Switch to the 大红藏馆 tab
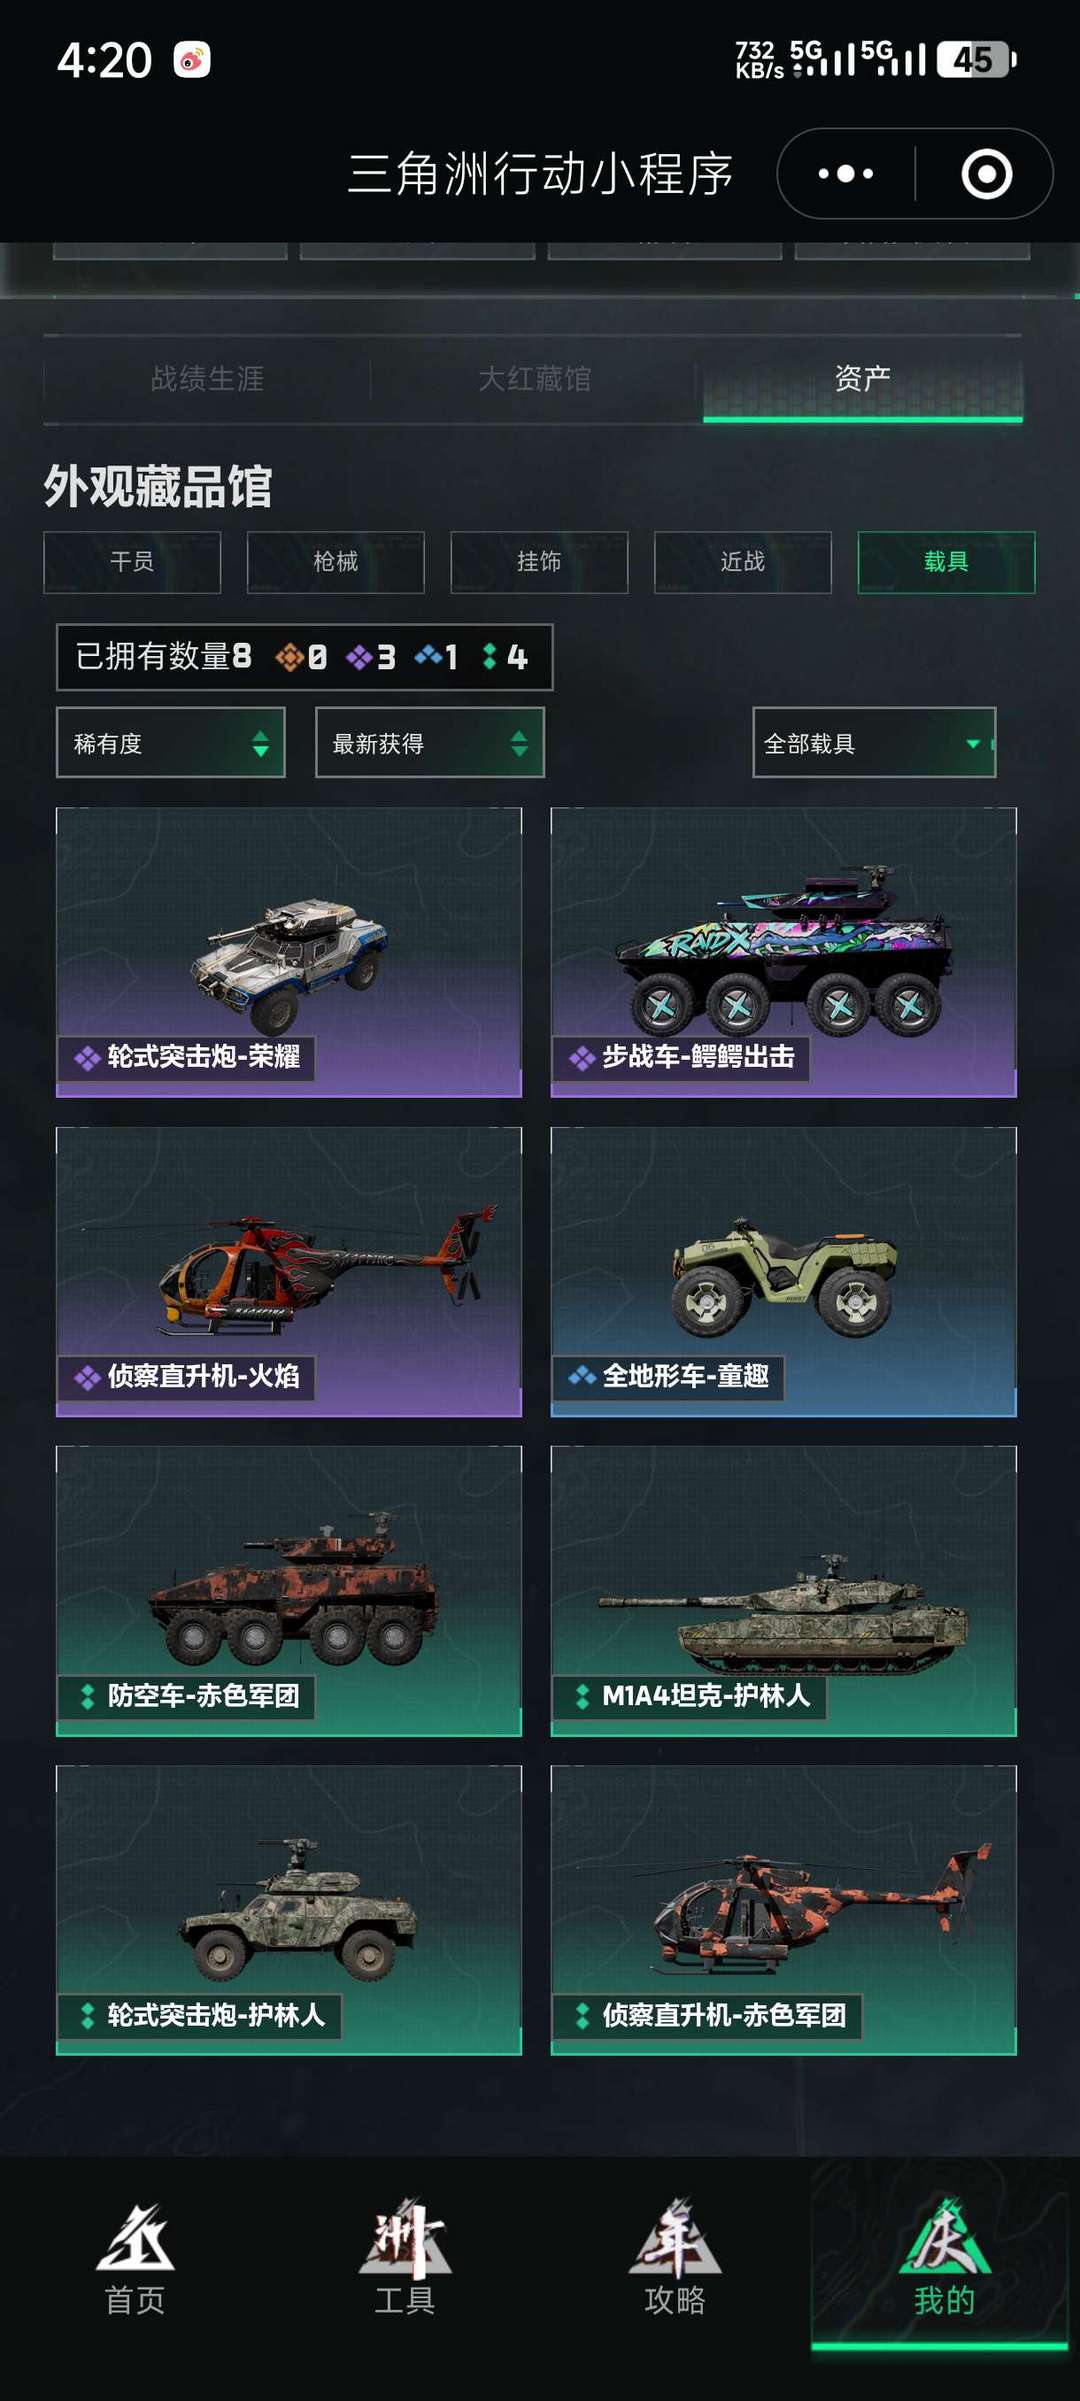Viewport: 1080px width, 2401px height. click(x=534, y=379)
